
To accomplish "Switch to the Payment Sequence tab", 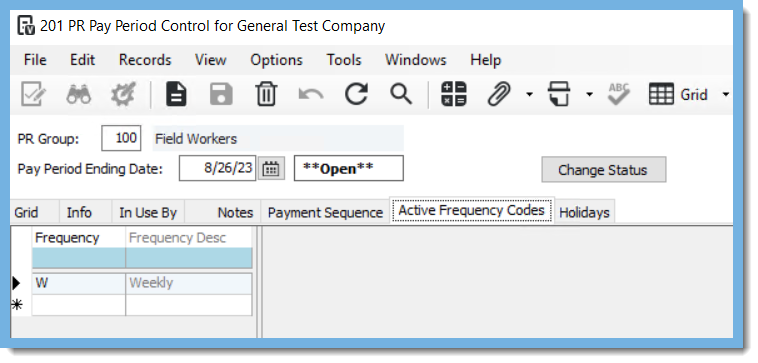I will (x=325, y=213).
